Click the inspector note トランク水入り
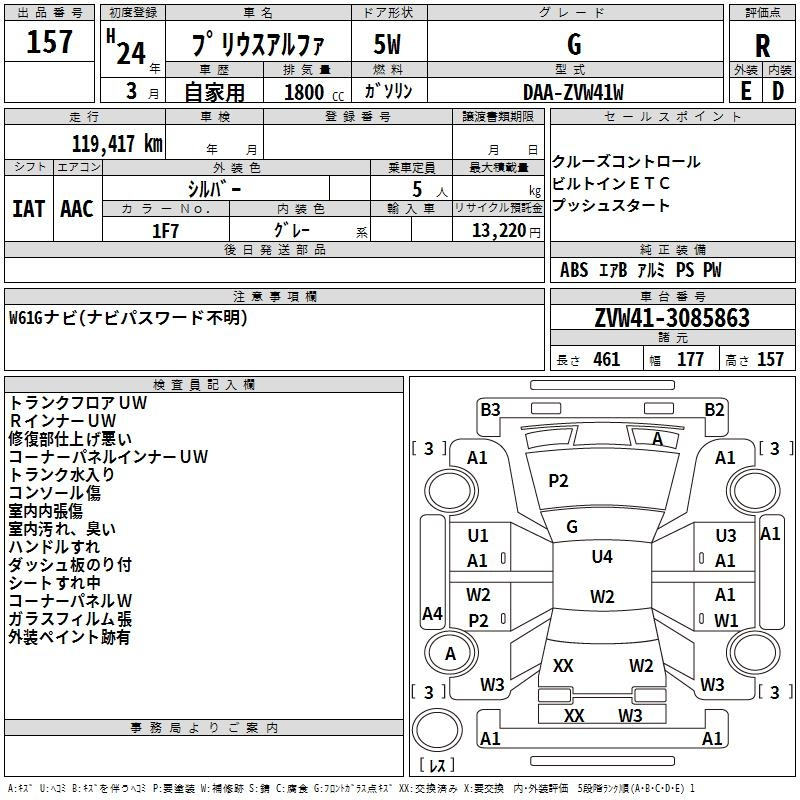This screenshot has height=800, width=800. click(62, 474)
